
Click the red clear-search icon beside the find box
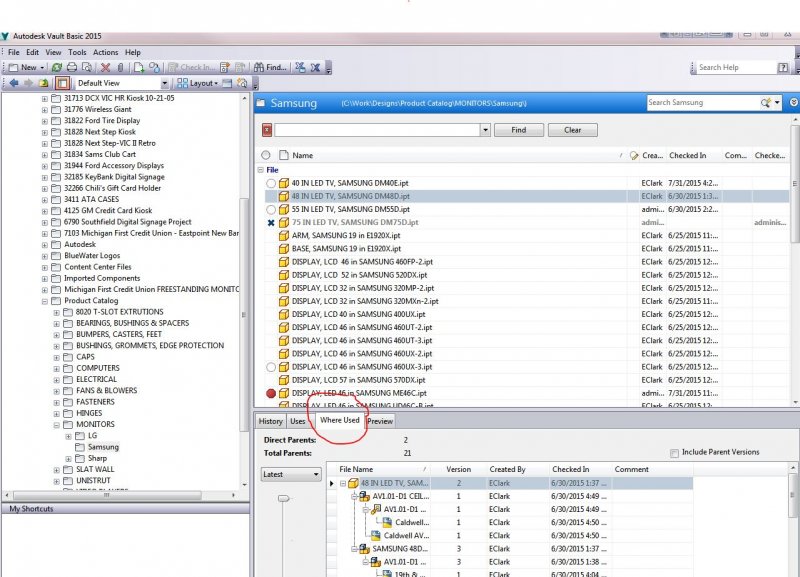coord(267,130)
